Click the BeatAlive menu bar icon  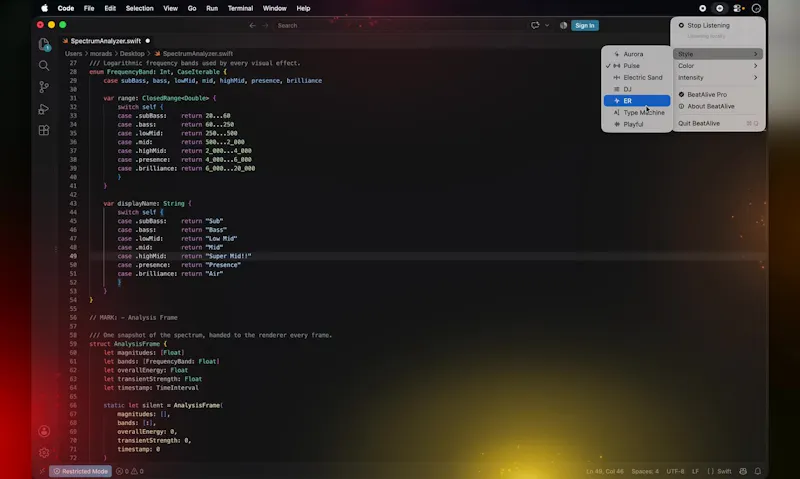pos(719,8)
